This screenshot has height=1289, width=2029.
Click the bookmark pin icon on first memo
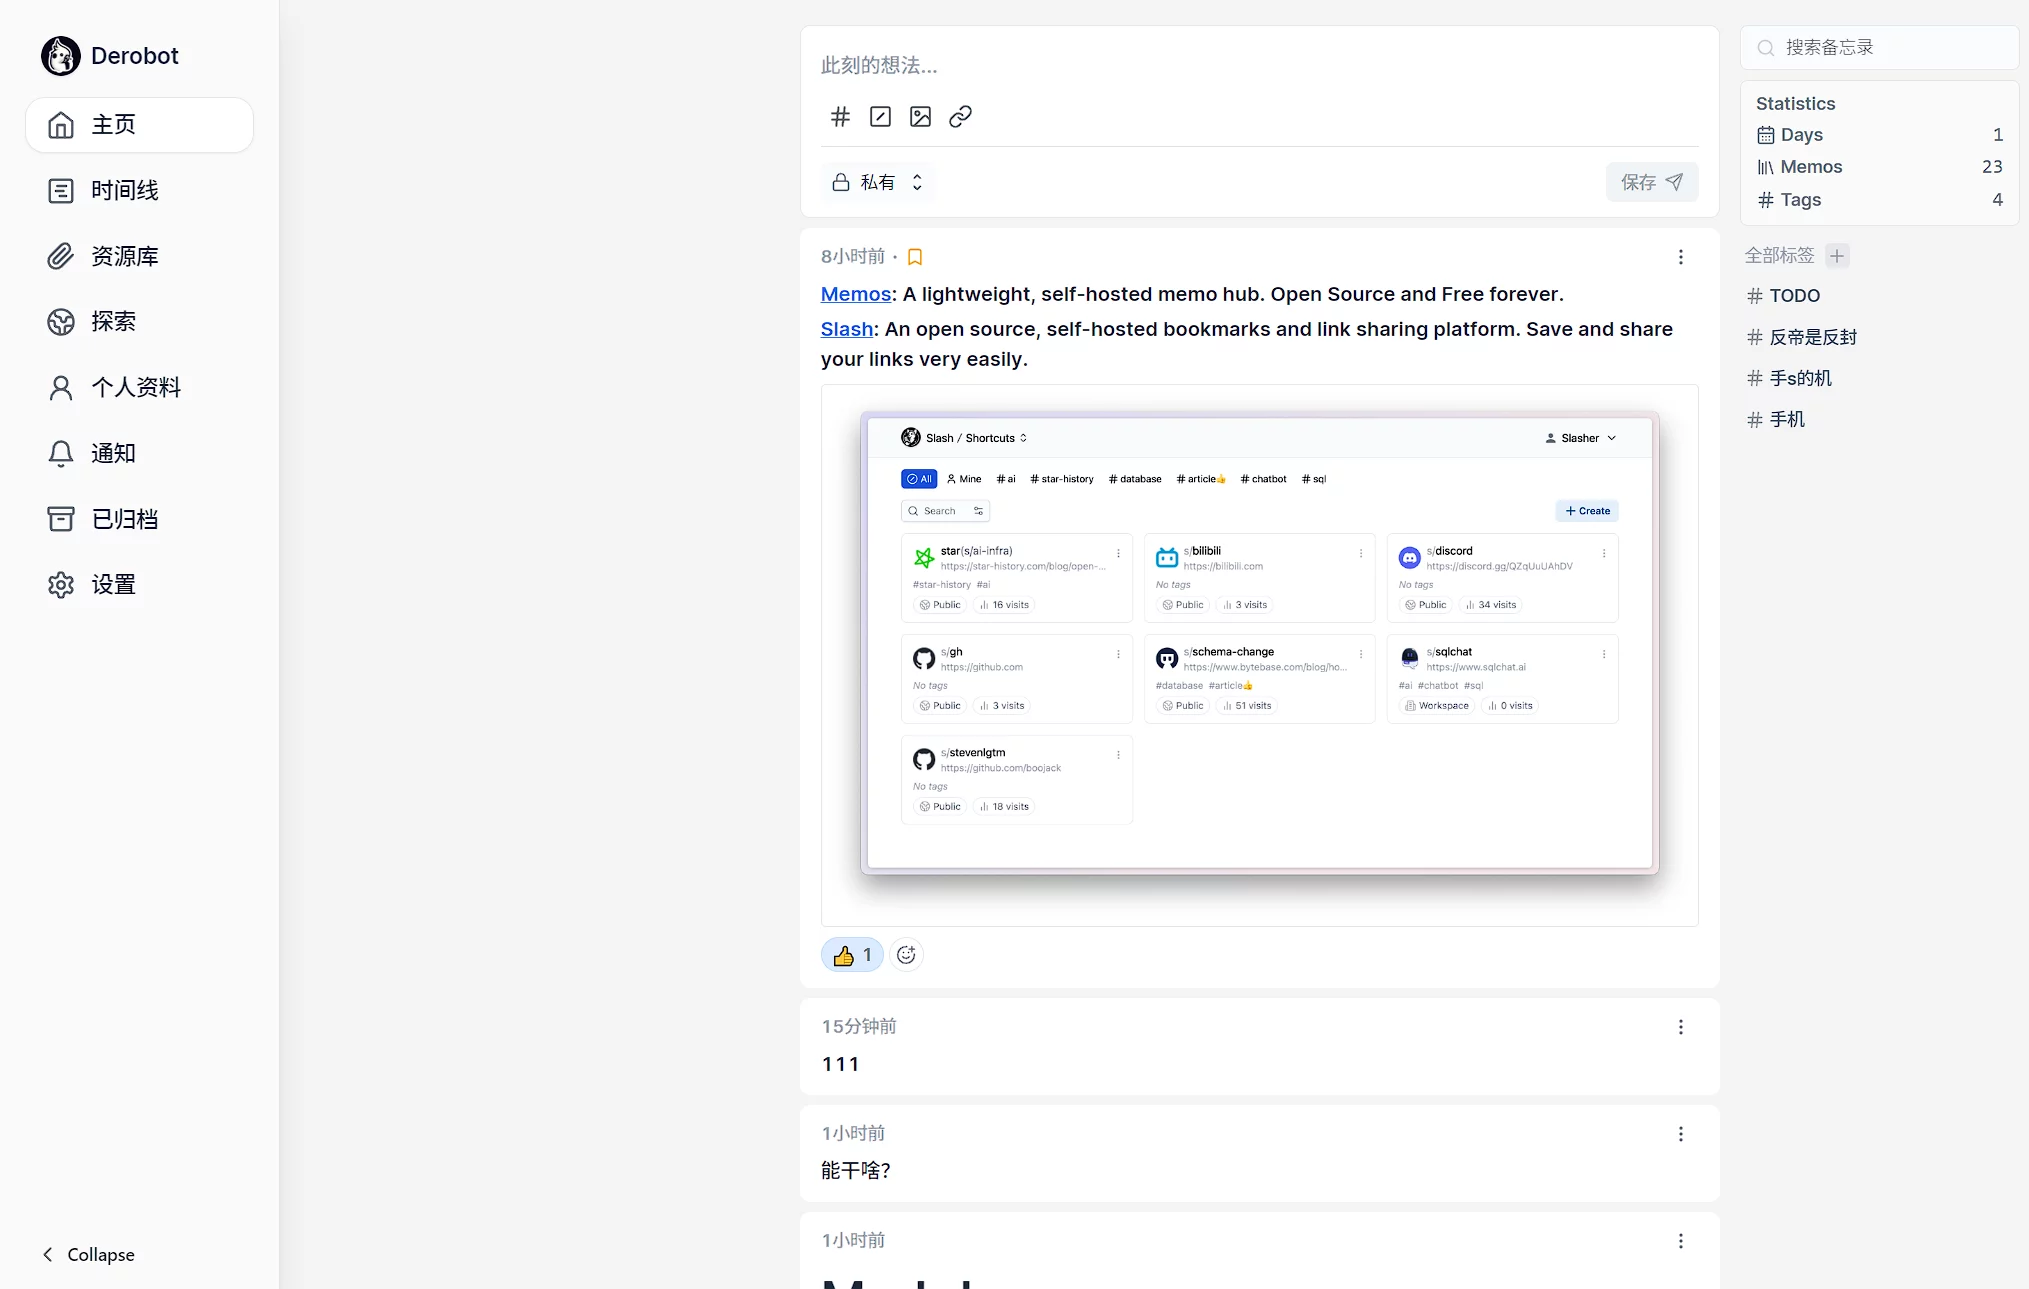coord(914,257)
